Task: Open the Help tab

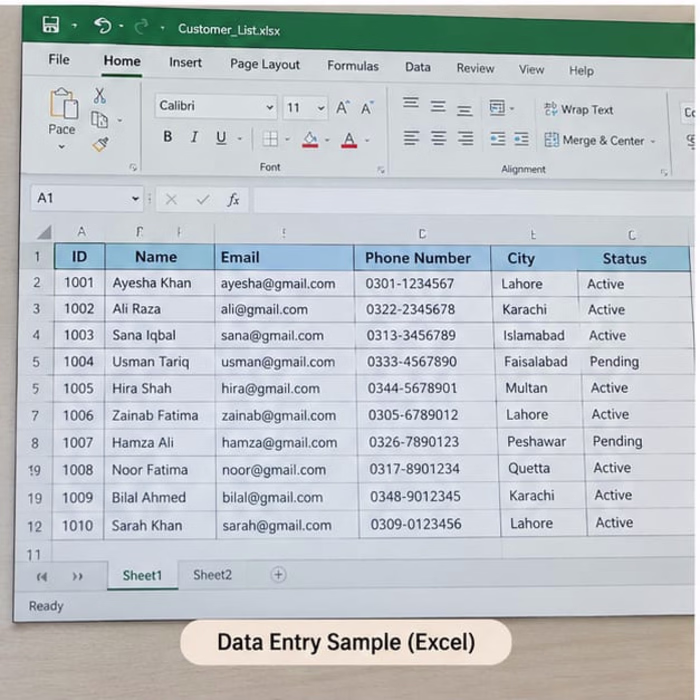Action: (x=581, y=71)
